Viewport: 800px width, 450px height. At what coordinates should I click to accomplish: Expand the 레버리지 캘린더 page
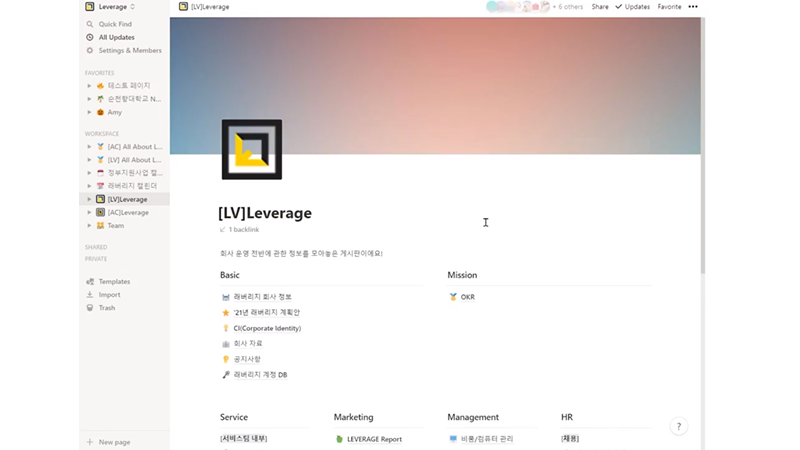click(x=89, y=186)
